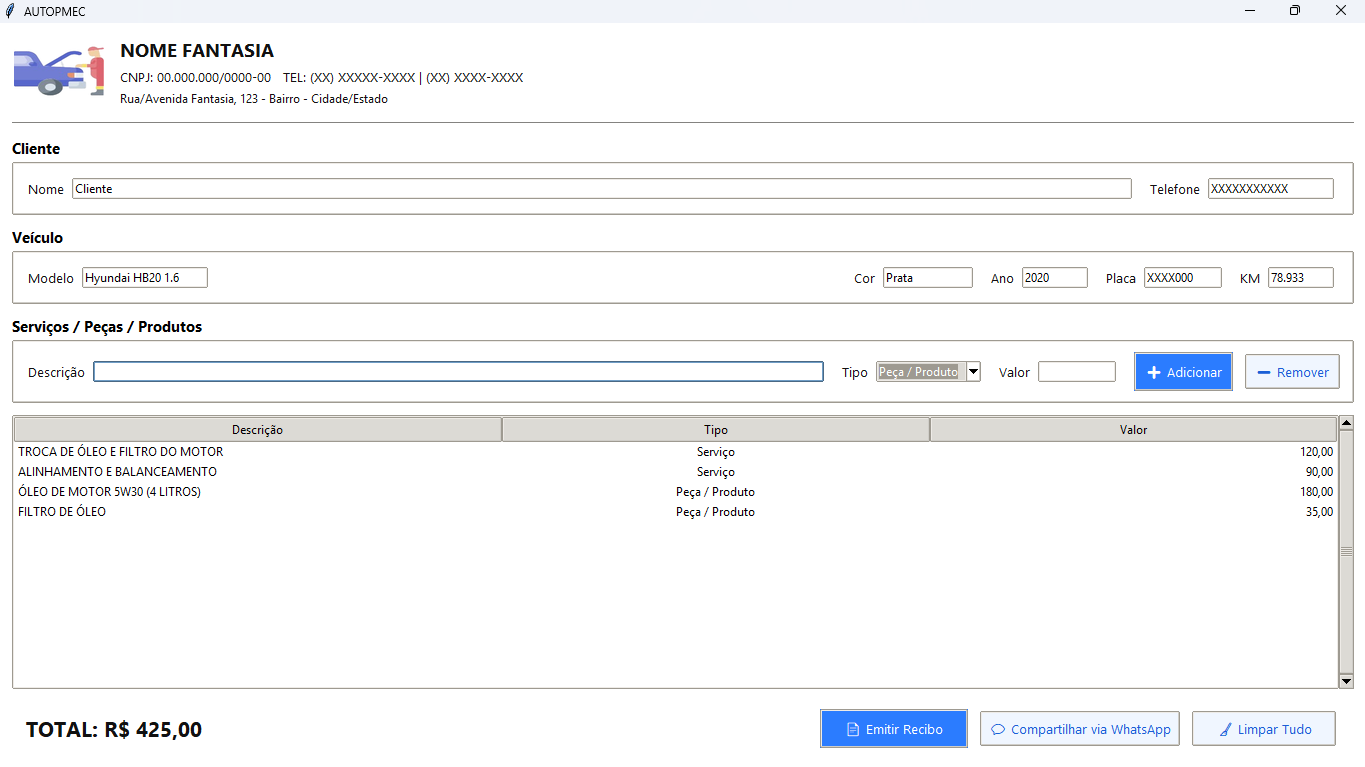Image resolution: width=1365 pixels, height=767 pixels.
Task: Click Emitir Recibo document button
Action: click(894, 729)
